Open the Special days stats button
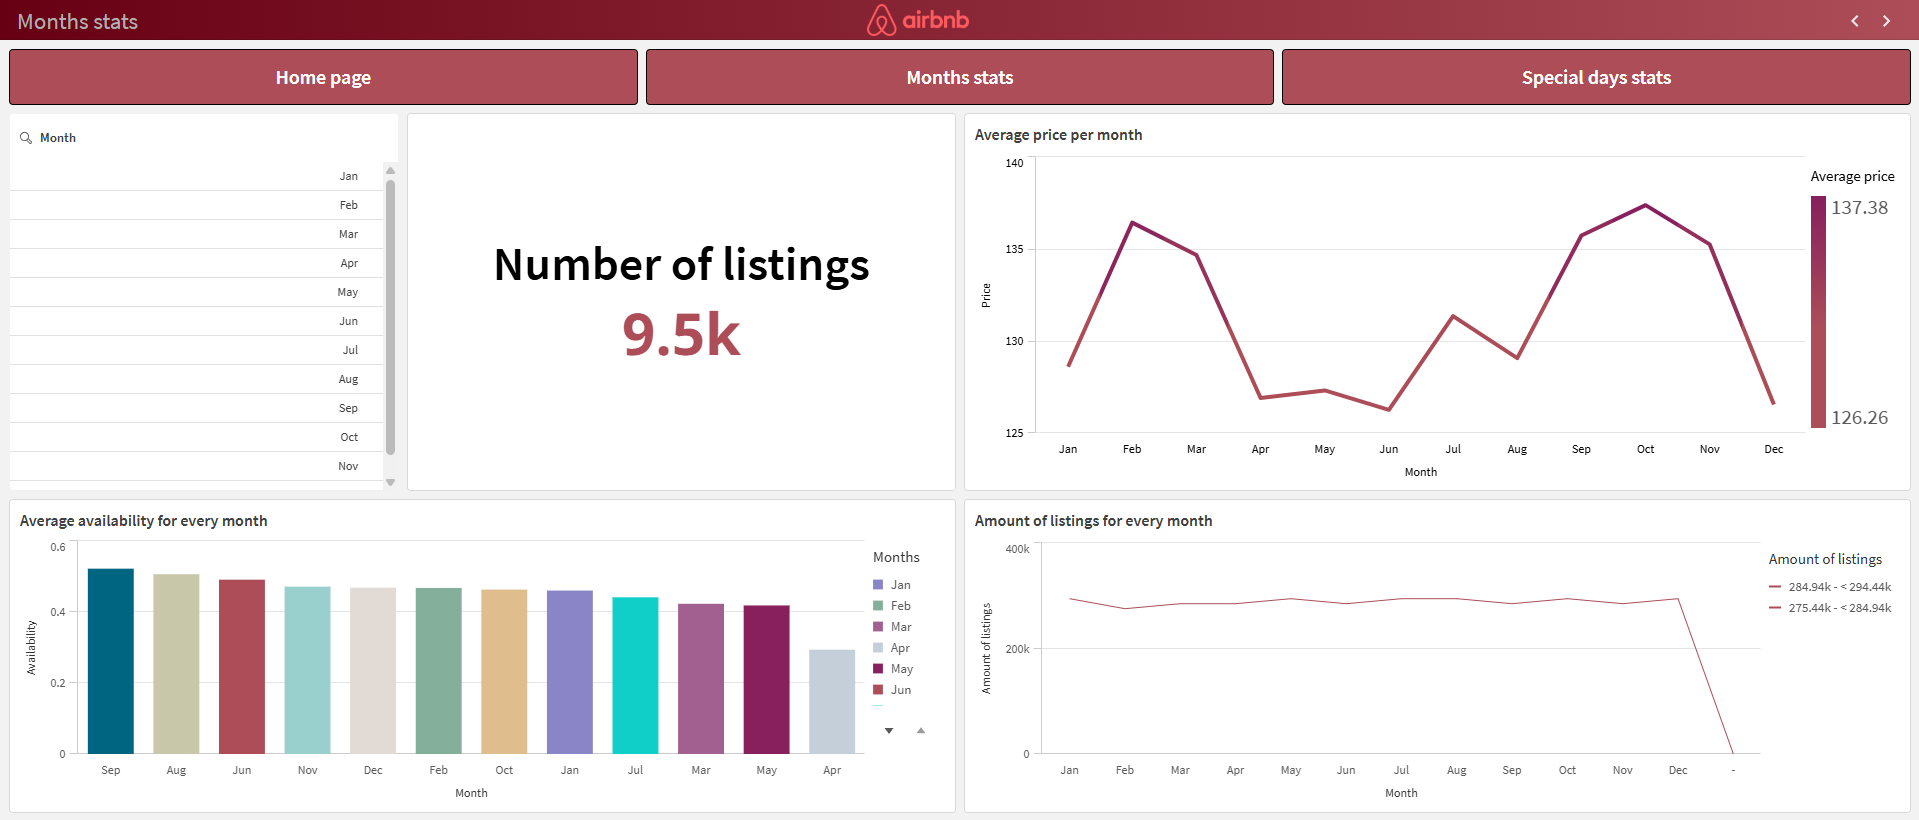The height and width of the screenshot is (820, 1919). pos(1596,77)
